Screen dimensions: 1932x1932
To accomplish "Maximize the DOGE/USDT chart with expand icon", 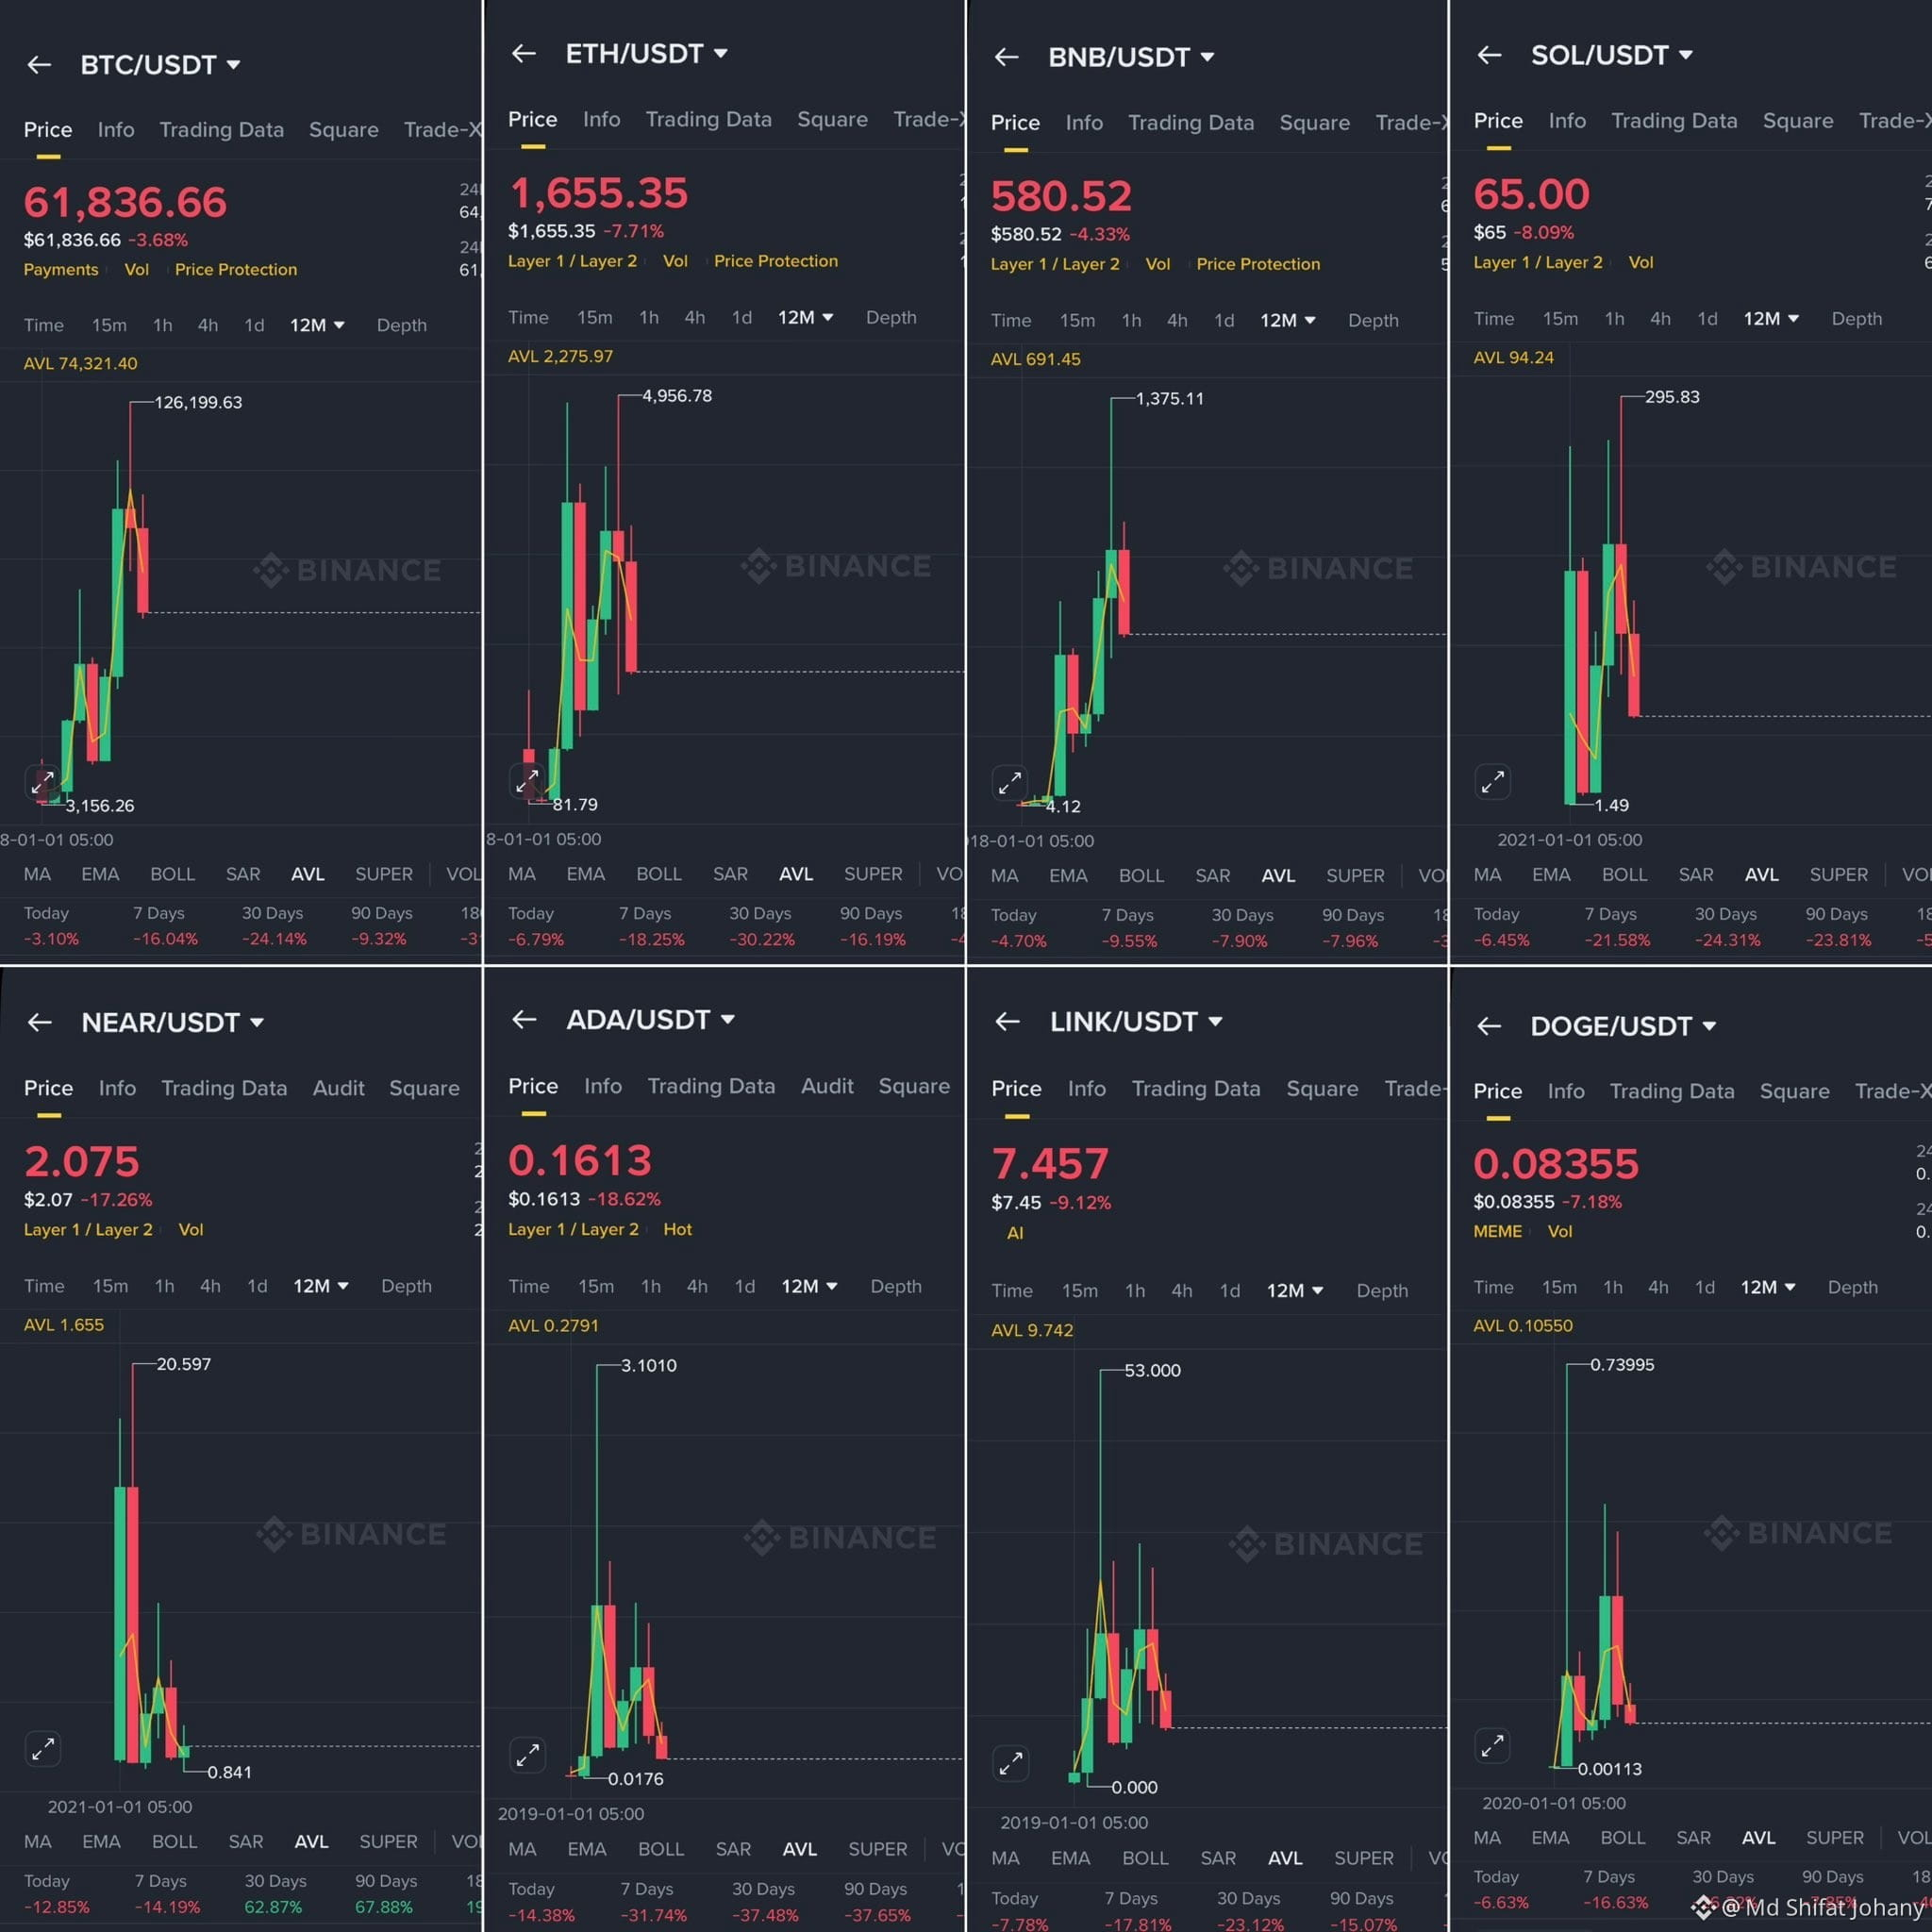I will [x=1492, y=1746].
